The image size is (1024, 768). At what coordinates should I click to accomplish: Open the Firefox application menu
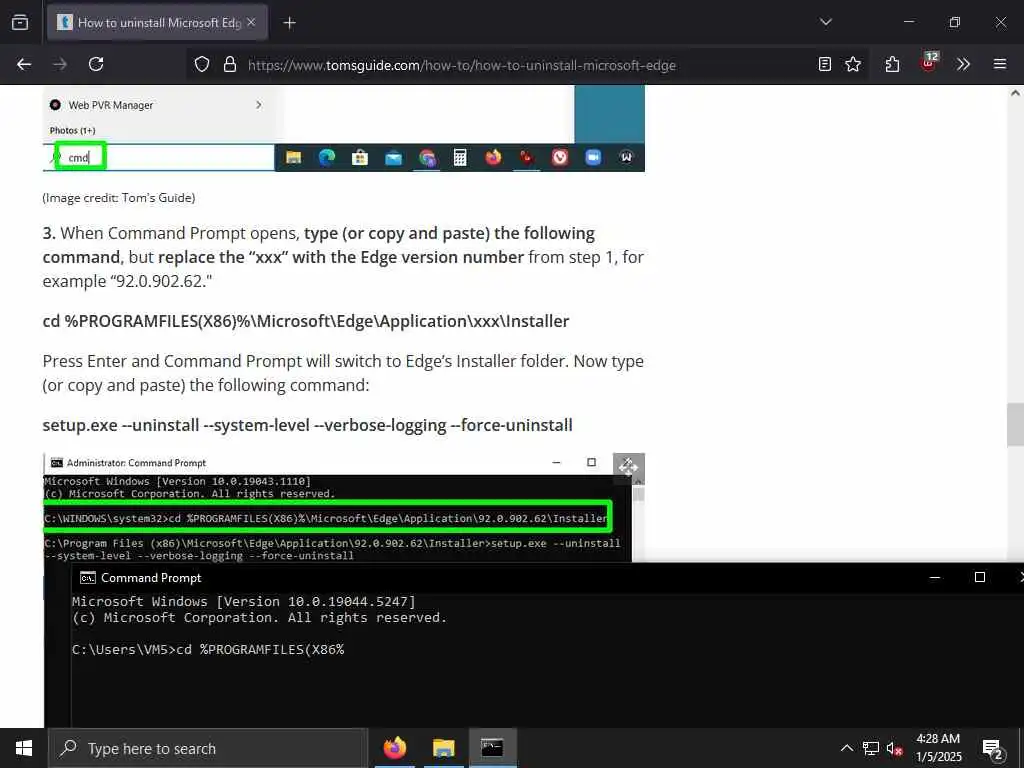(1000, 64)
